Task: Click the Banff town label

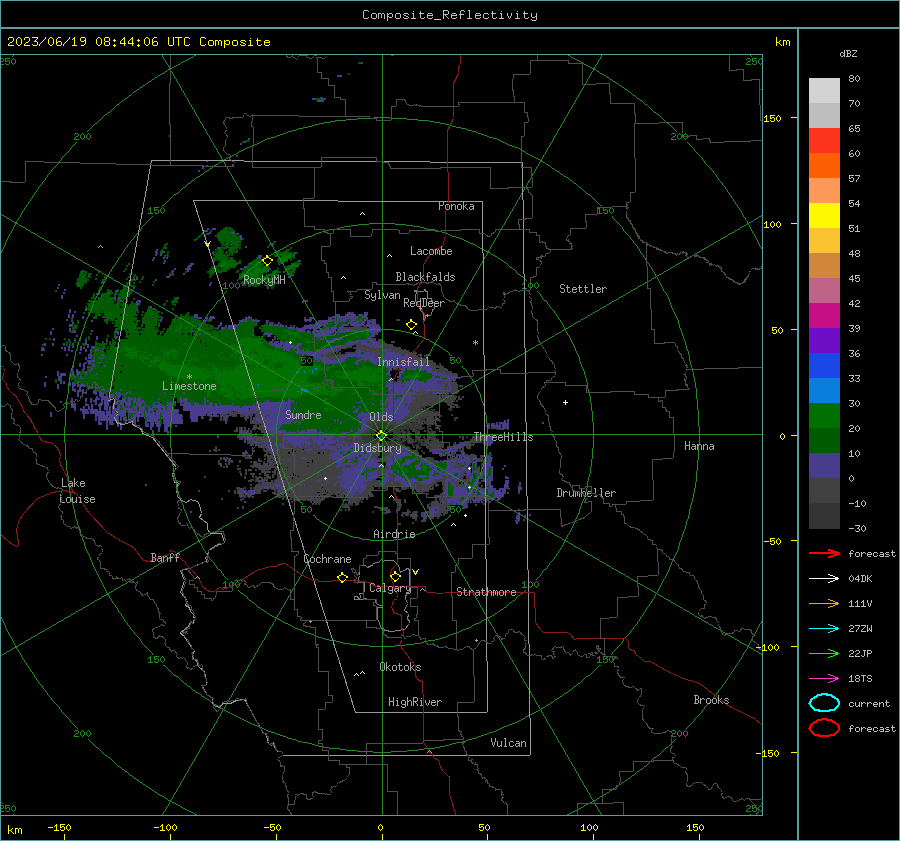Action: click(165, 558)
